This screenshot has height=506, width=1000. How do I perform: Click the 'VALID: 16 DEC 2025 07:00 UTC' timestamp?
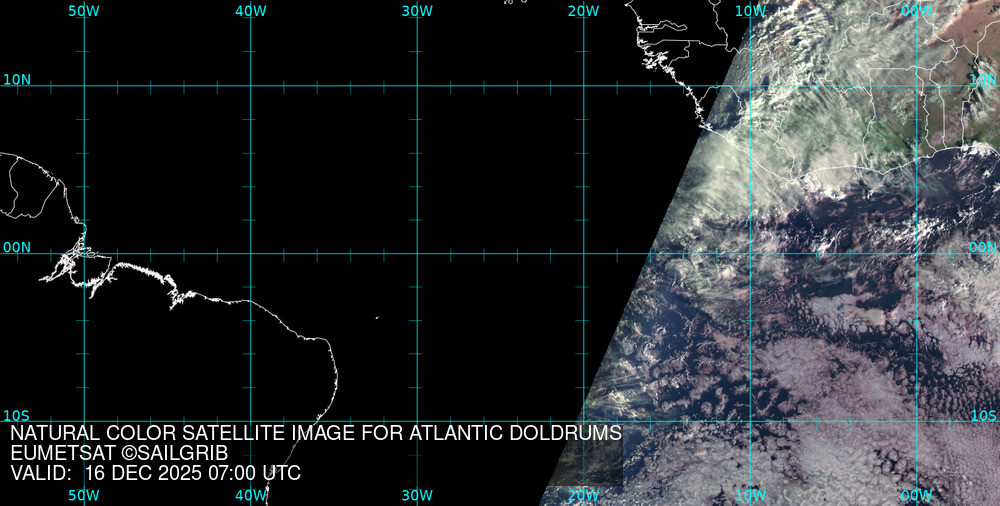pos(155,473)
